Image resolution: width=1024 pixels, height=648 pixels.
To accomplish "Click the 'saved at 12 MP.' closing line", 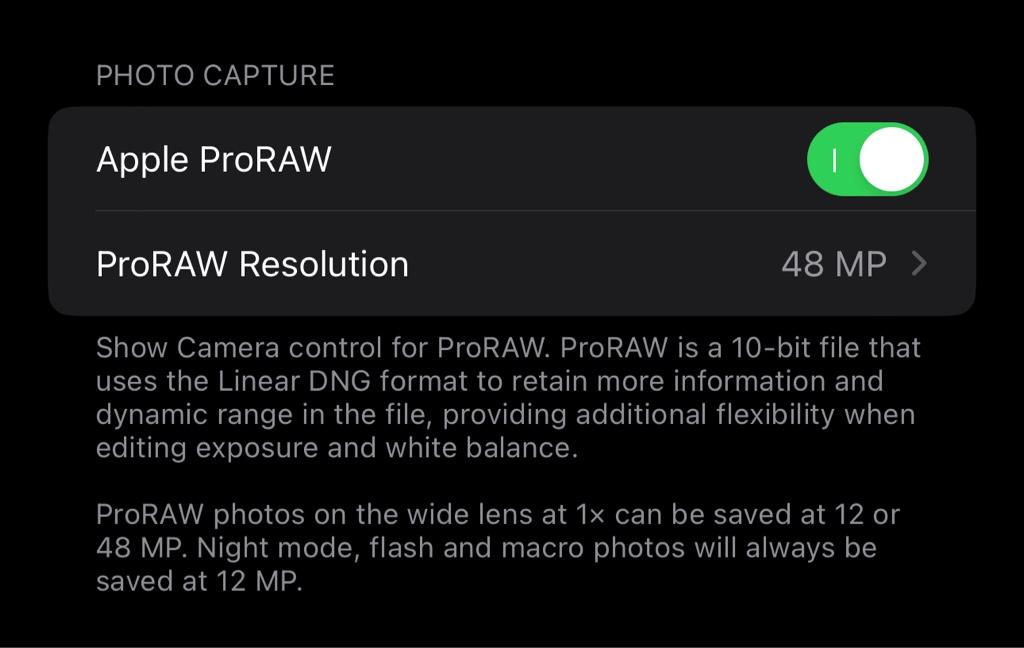I will tap(199, 581).
